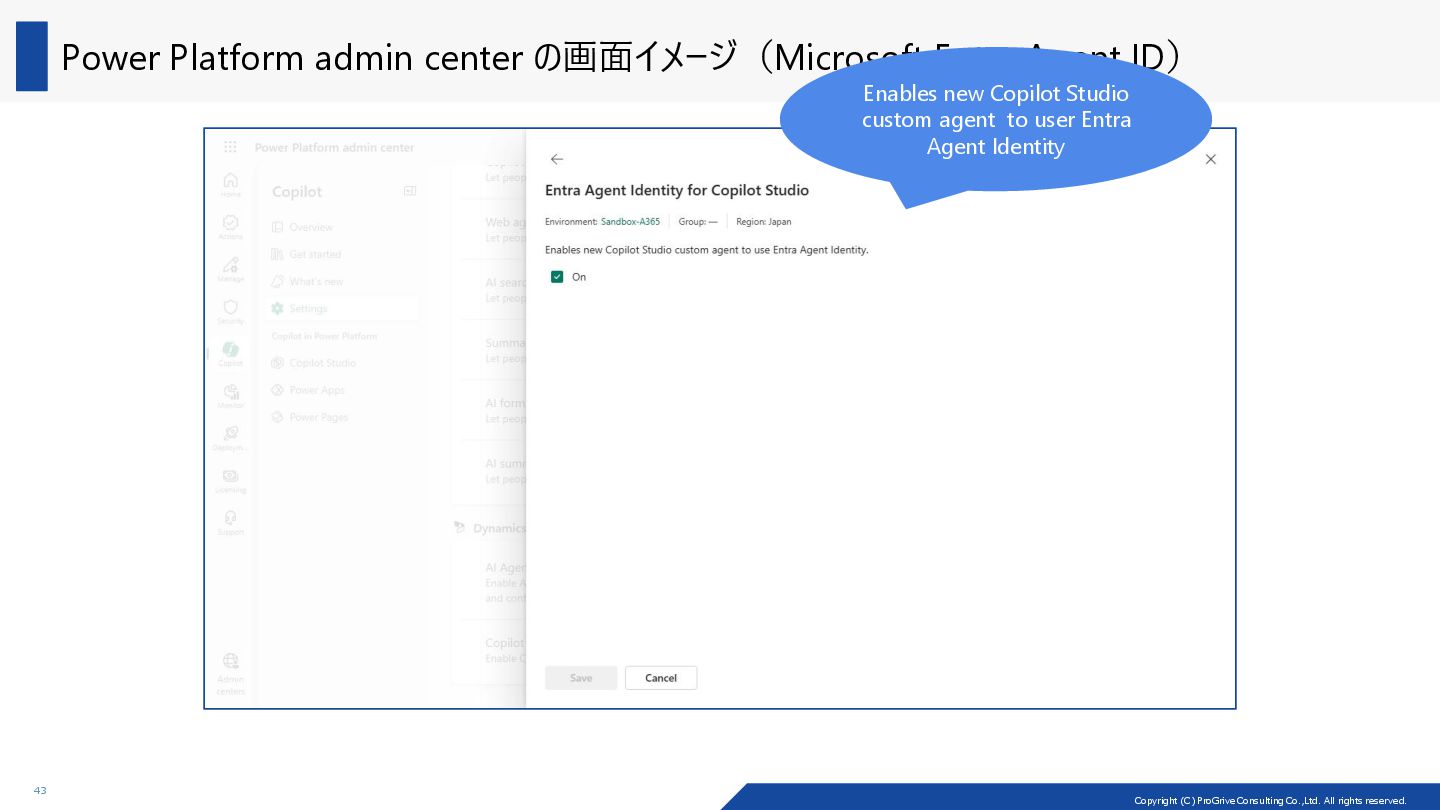Screen dimensions: 1440x810
Task: Uncheck the On checkbox
Action: 557,277
